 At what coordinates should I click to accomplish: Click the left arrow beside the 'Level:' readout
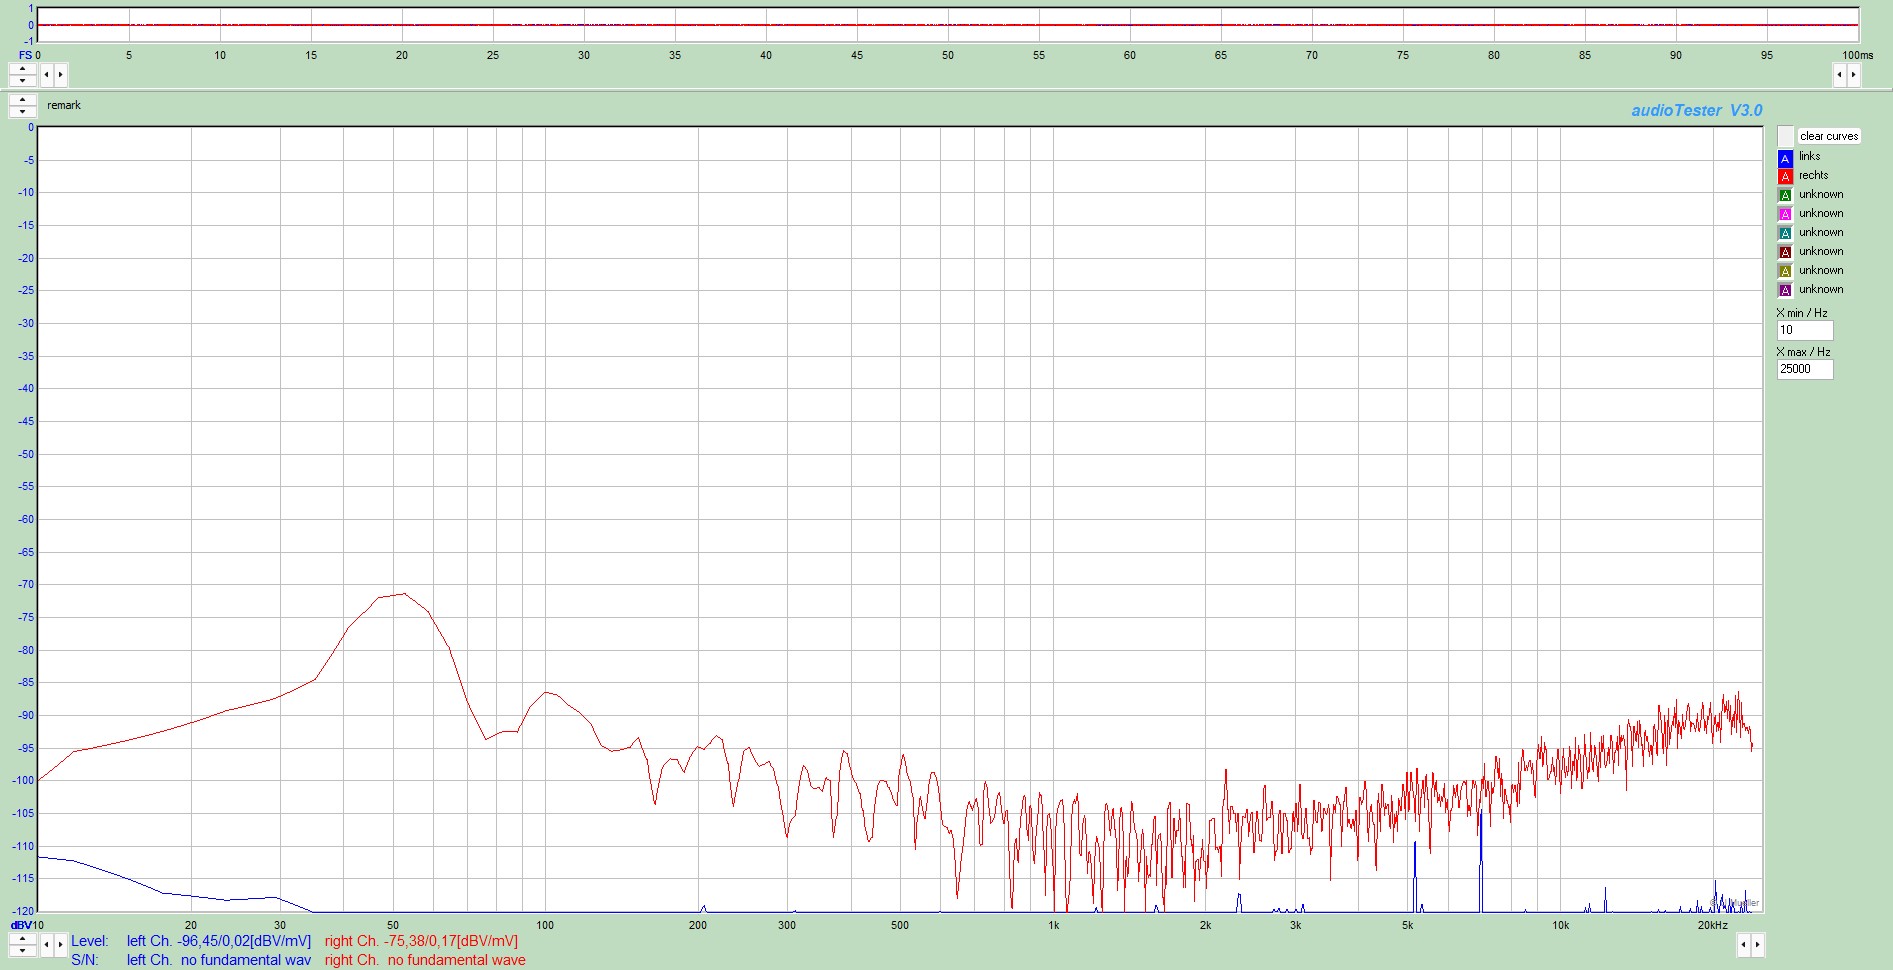coord(46,944)
